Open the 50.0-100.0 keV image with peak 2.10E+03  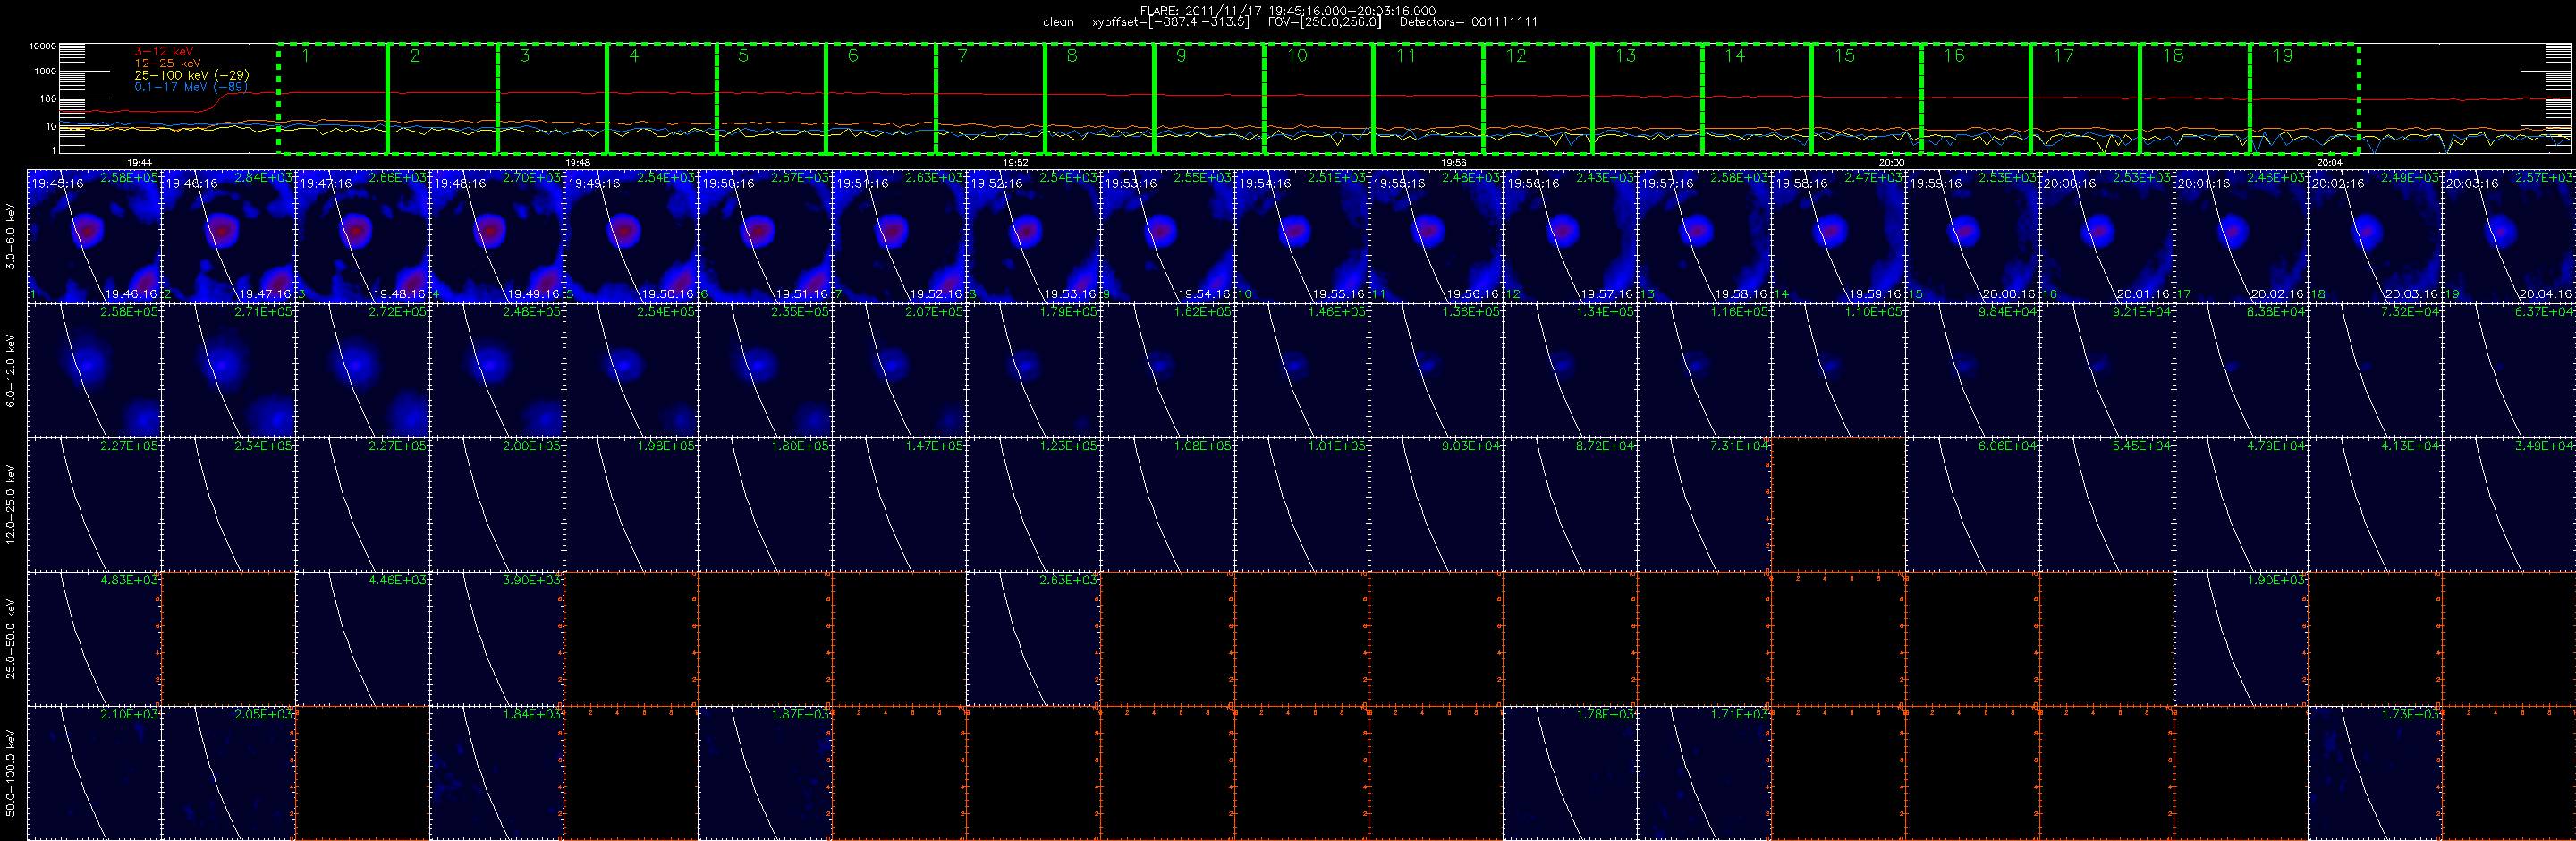pos(94,772)
